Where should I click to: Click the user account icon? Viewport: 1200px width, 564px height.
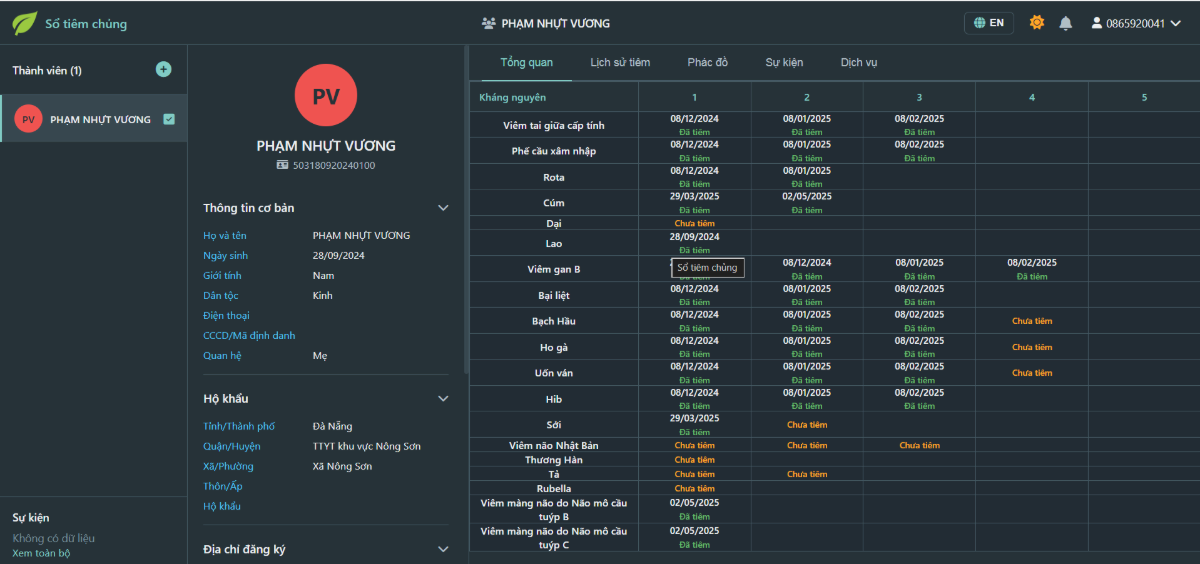[1097, 23]
